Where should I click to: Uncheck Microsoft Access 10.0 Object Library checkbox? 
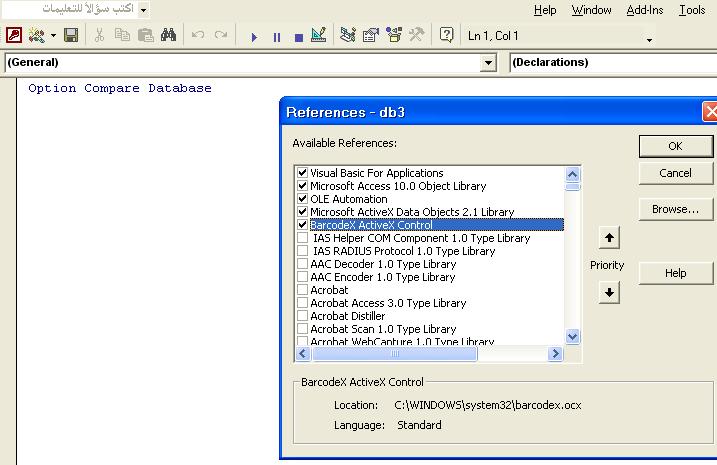(302, 186)
